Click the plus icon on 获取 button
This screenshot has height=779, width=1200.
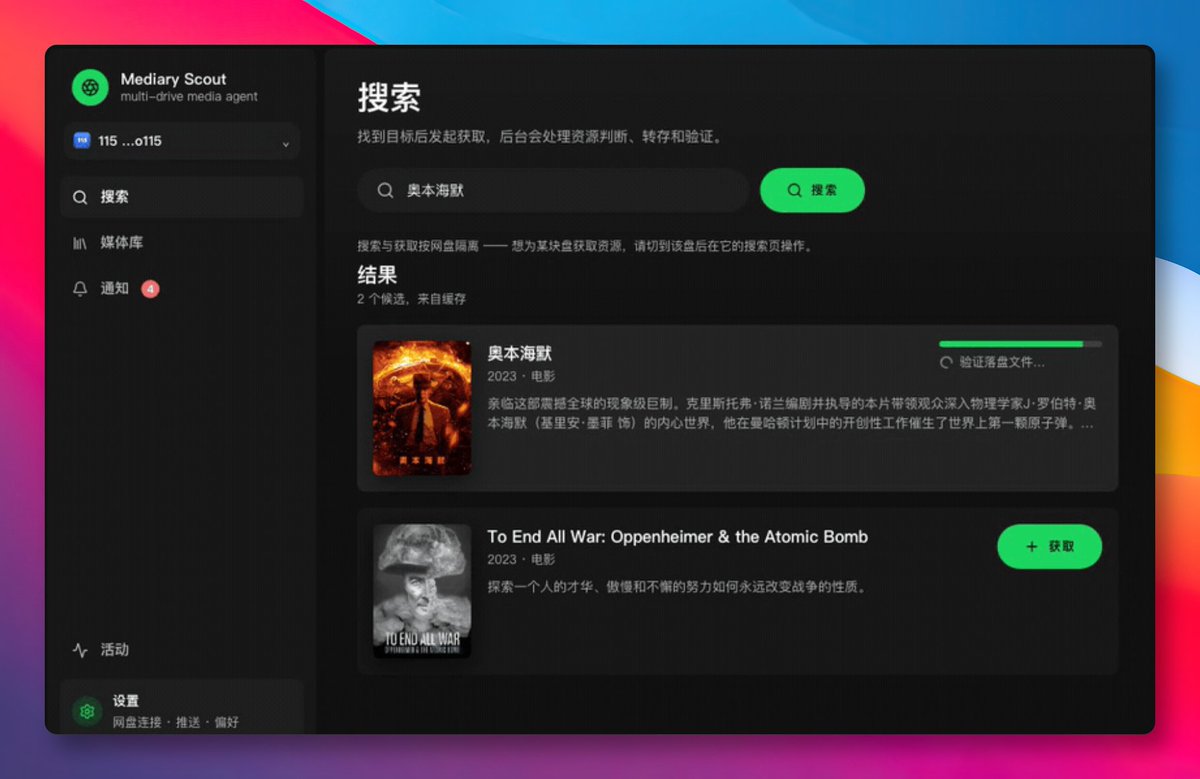(1032, 547)
